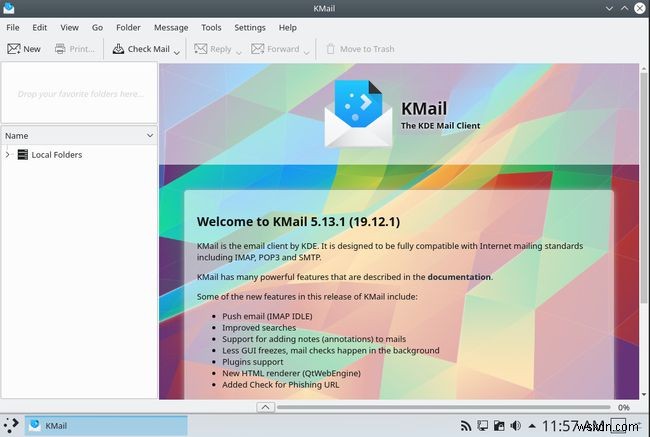This screenshot has width=650, height=437.
Task: Click the Name column header
Action: pos(79,136)
